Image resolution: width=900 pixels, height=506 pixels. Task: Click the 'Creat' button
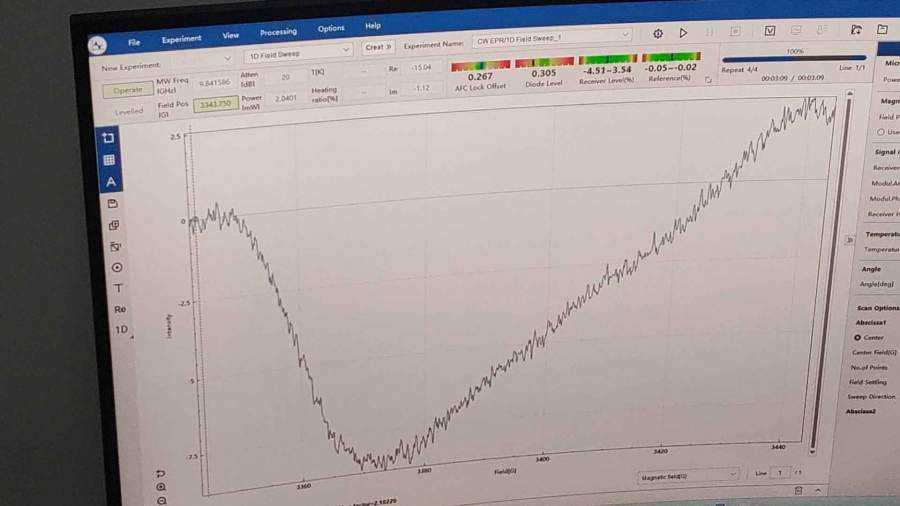[377, 47]
